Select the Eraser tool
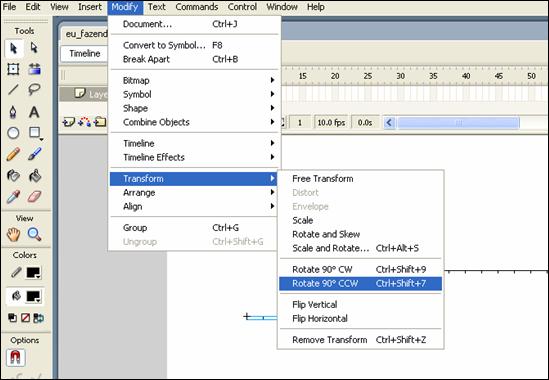 34,197
